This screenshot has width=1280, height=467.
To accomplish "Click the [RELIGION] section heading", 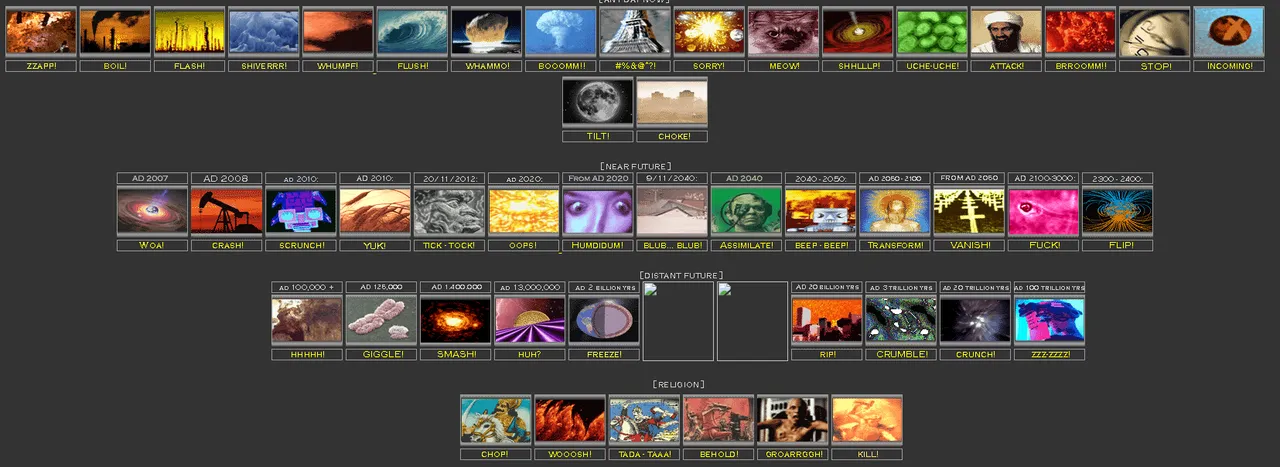I will pyautogui.click(x=680, y=384).
